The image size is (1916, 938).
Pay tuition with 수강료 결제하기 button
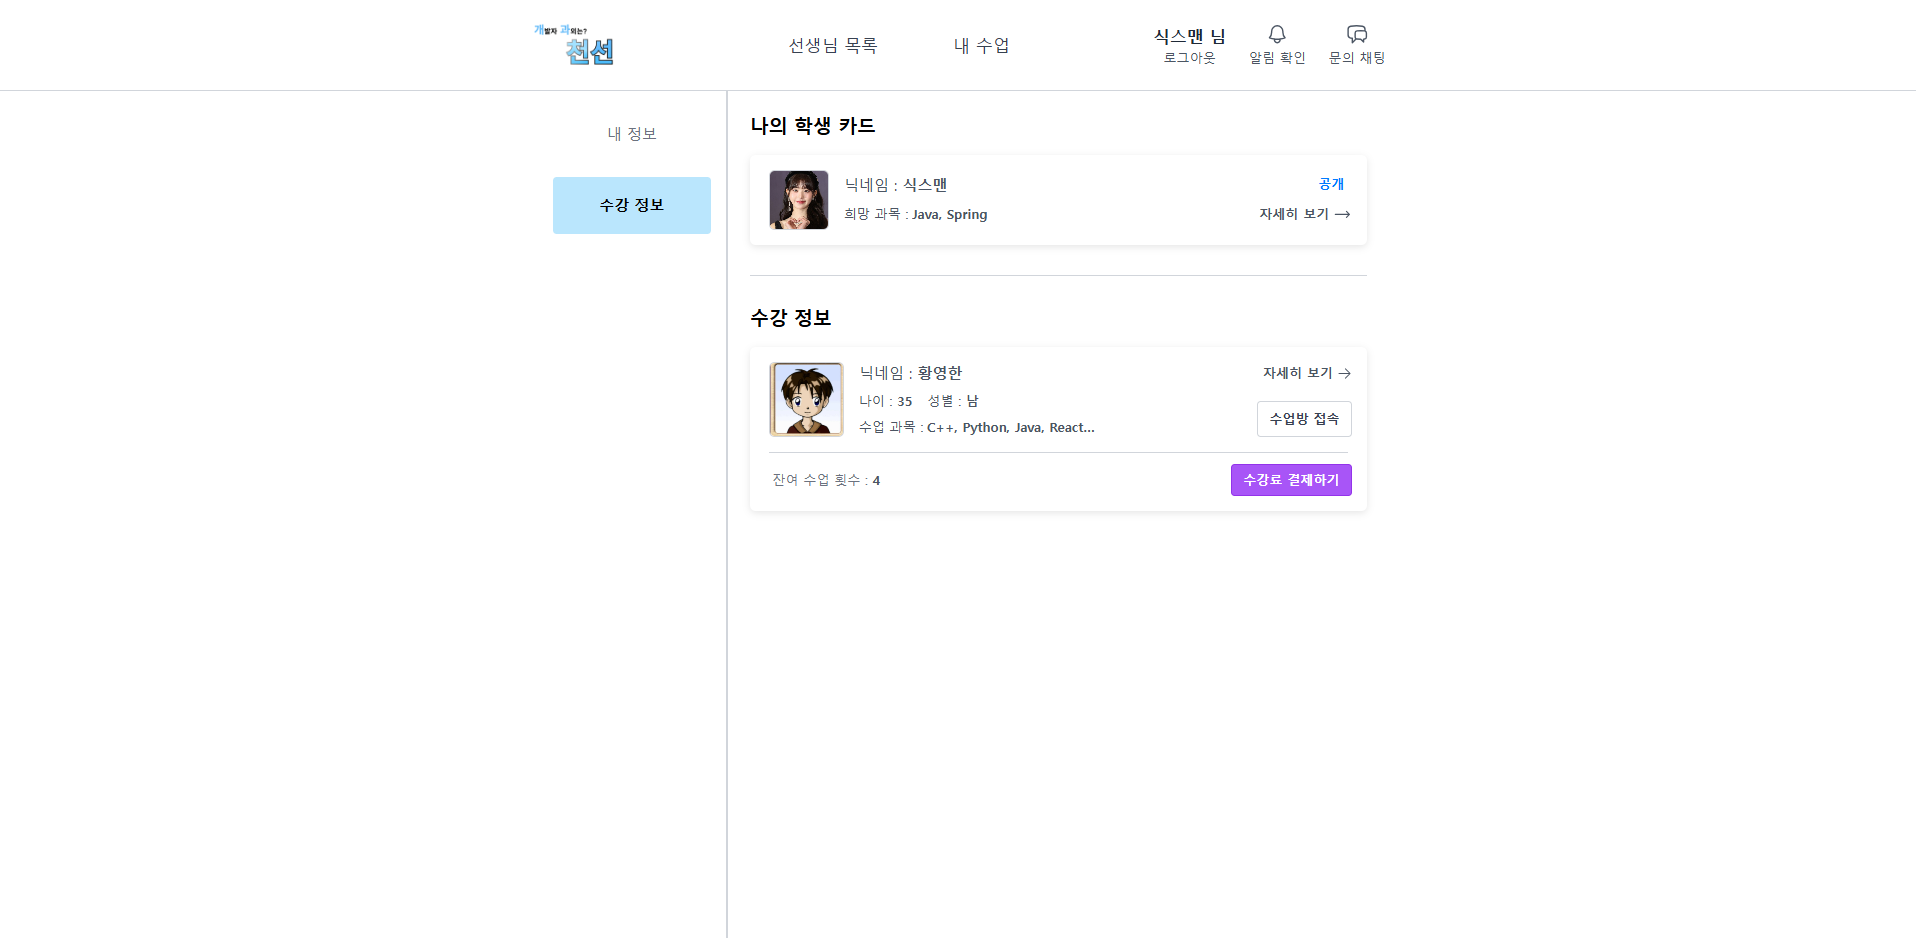[x=1291, y=480]
